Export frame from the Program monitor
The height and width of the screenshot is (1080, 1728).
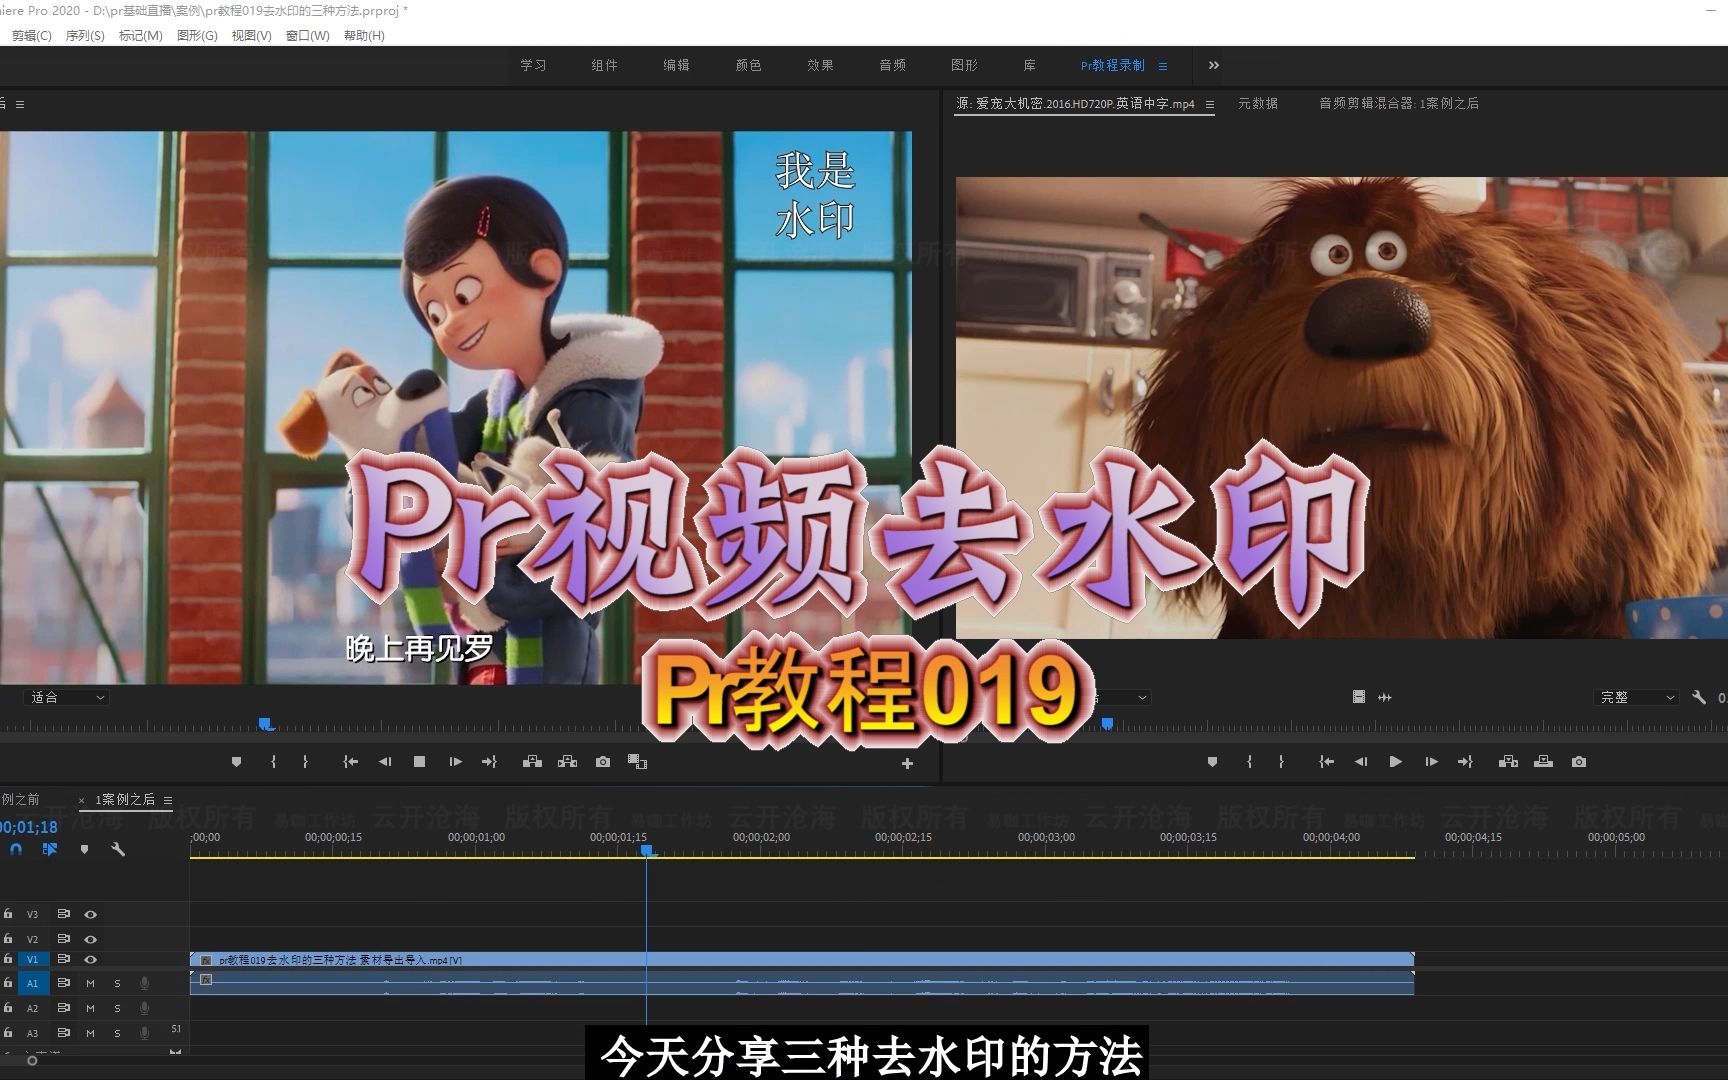point(602,762)
